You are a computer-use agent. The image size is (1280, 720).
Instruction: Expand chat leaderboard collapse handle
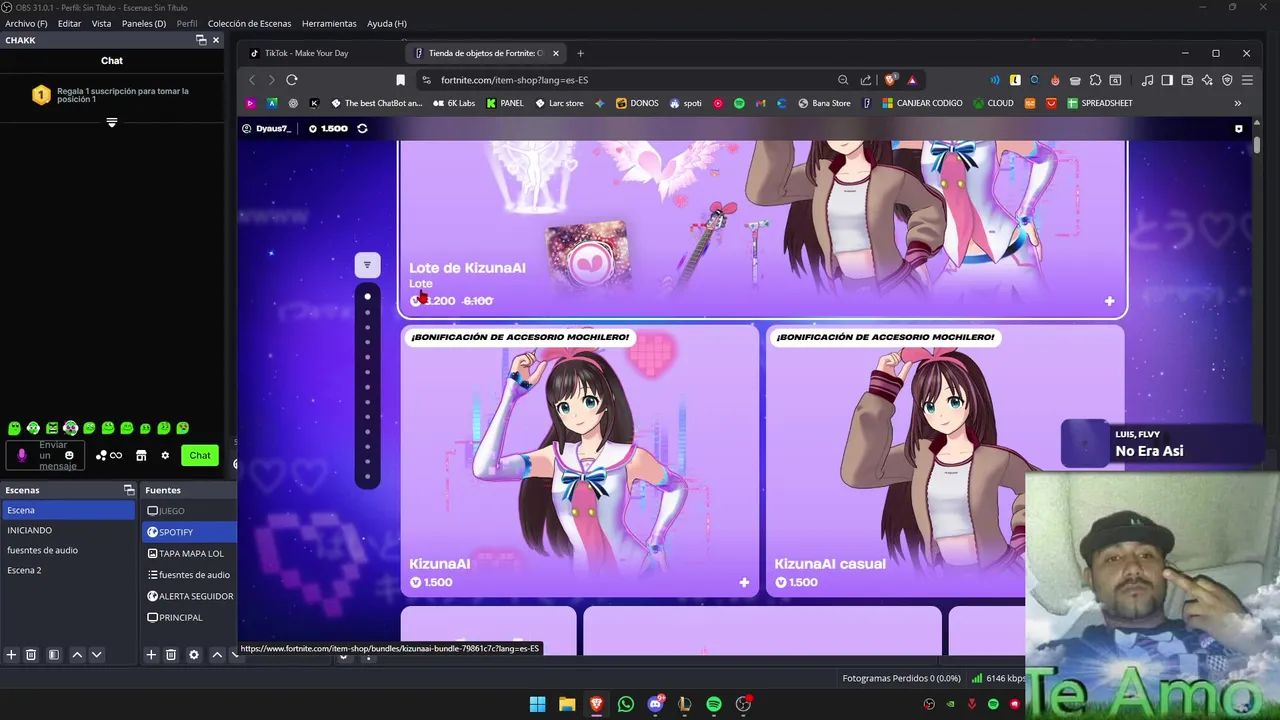[x=112, y=122]
